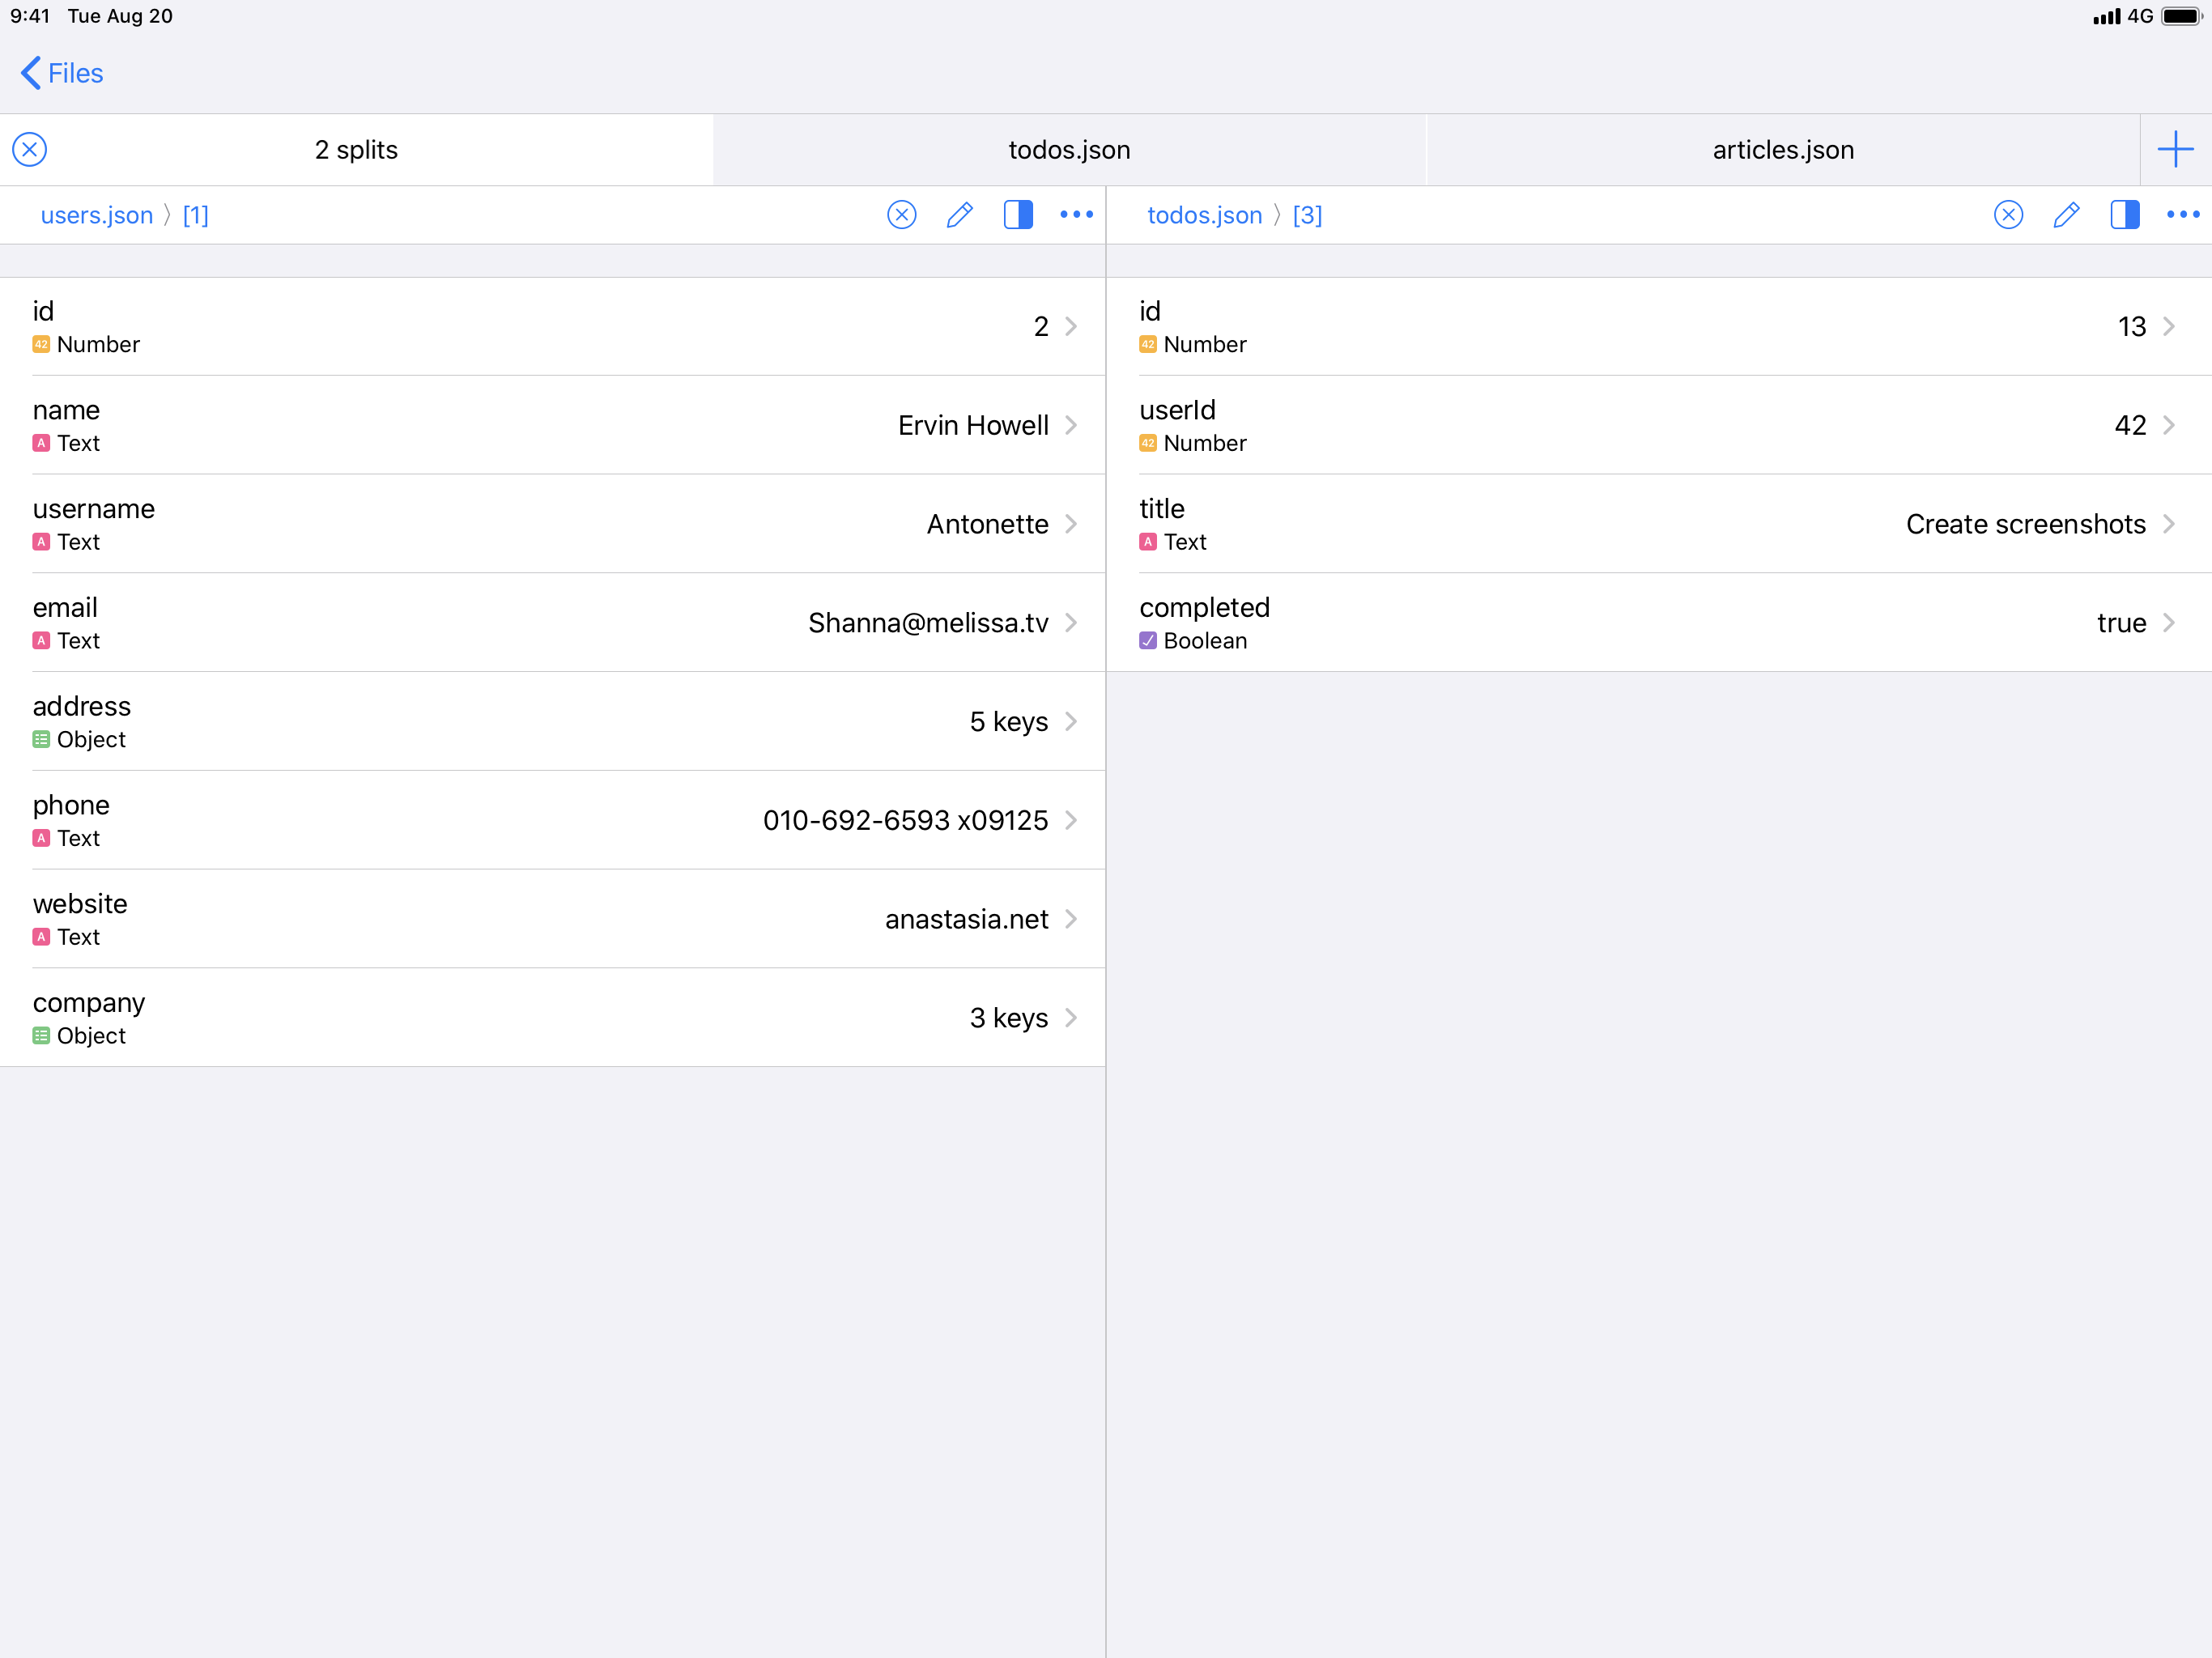Toggle split view icon in users.json pane
Screen dimensions: 2212x1658
[x=1018, y=215]
